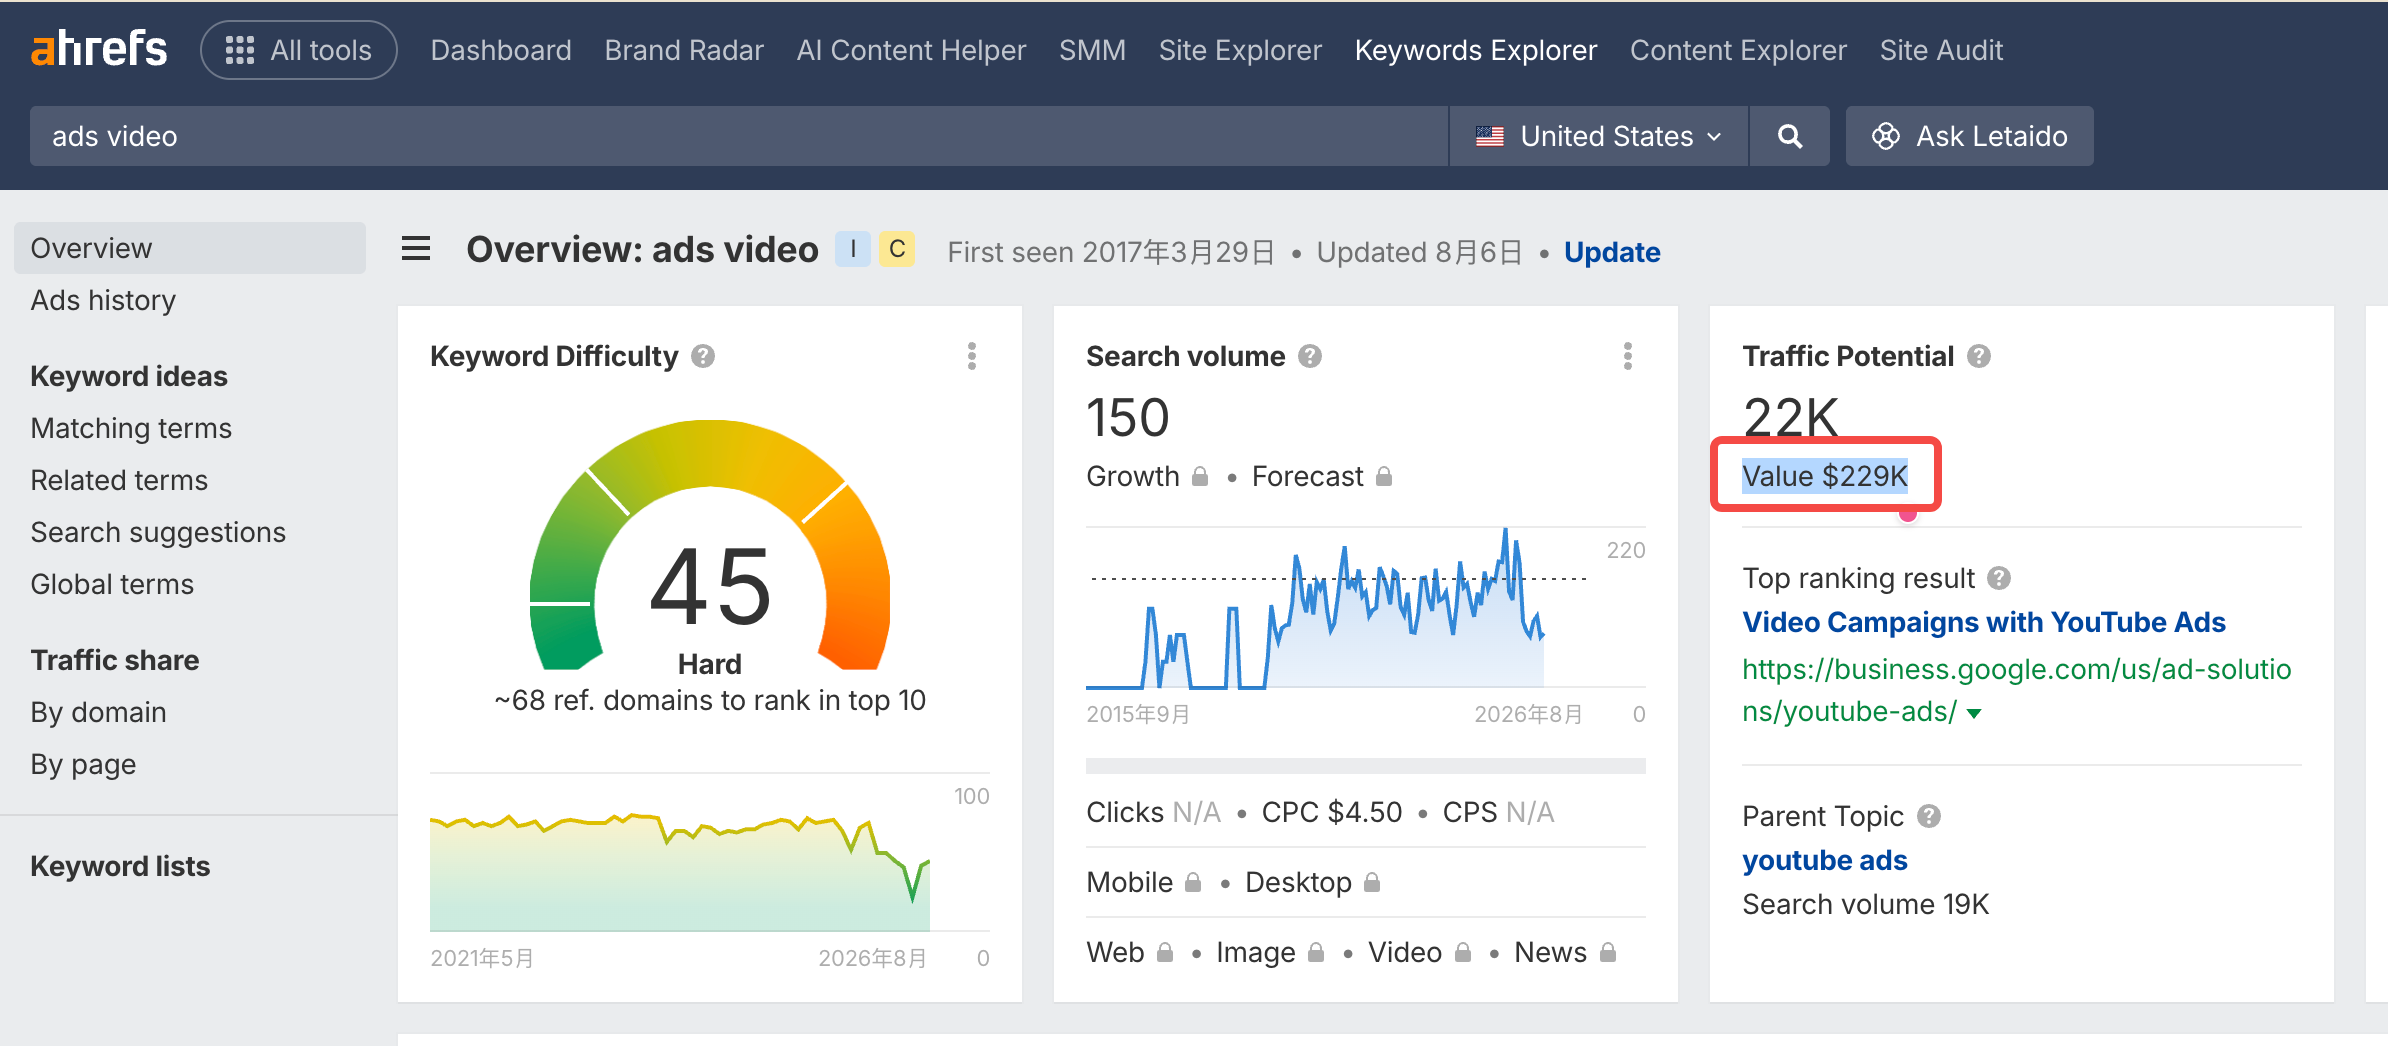Click the 'Value $229K' text
Viewport: 2388px width, 1046px height.
click(1825, 476)
